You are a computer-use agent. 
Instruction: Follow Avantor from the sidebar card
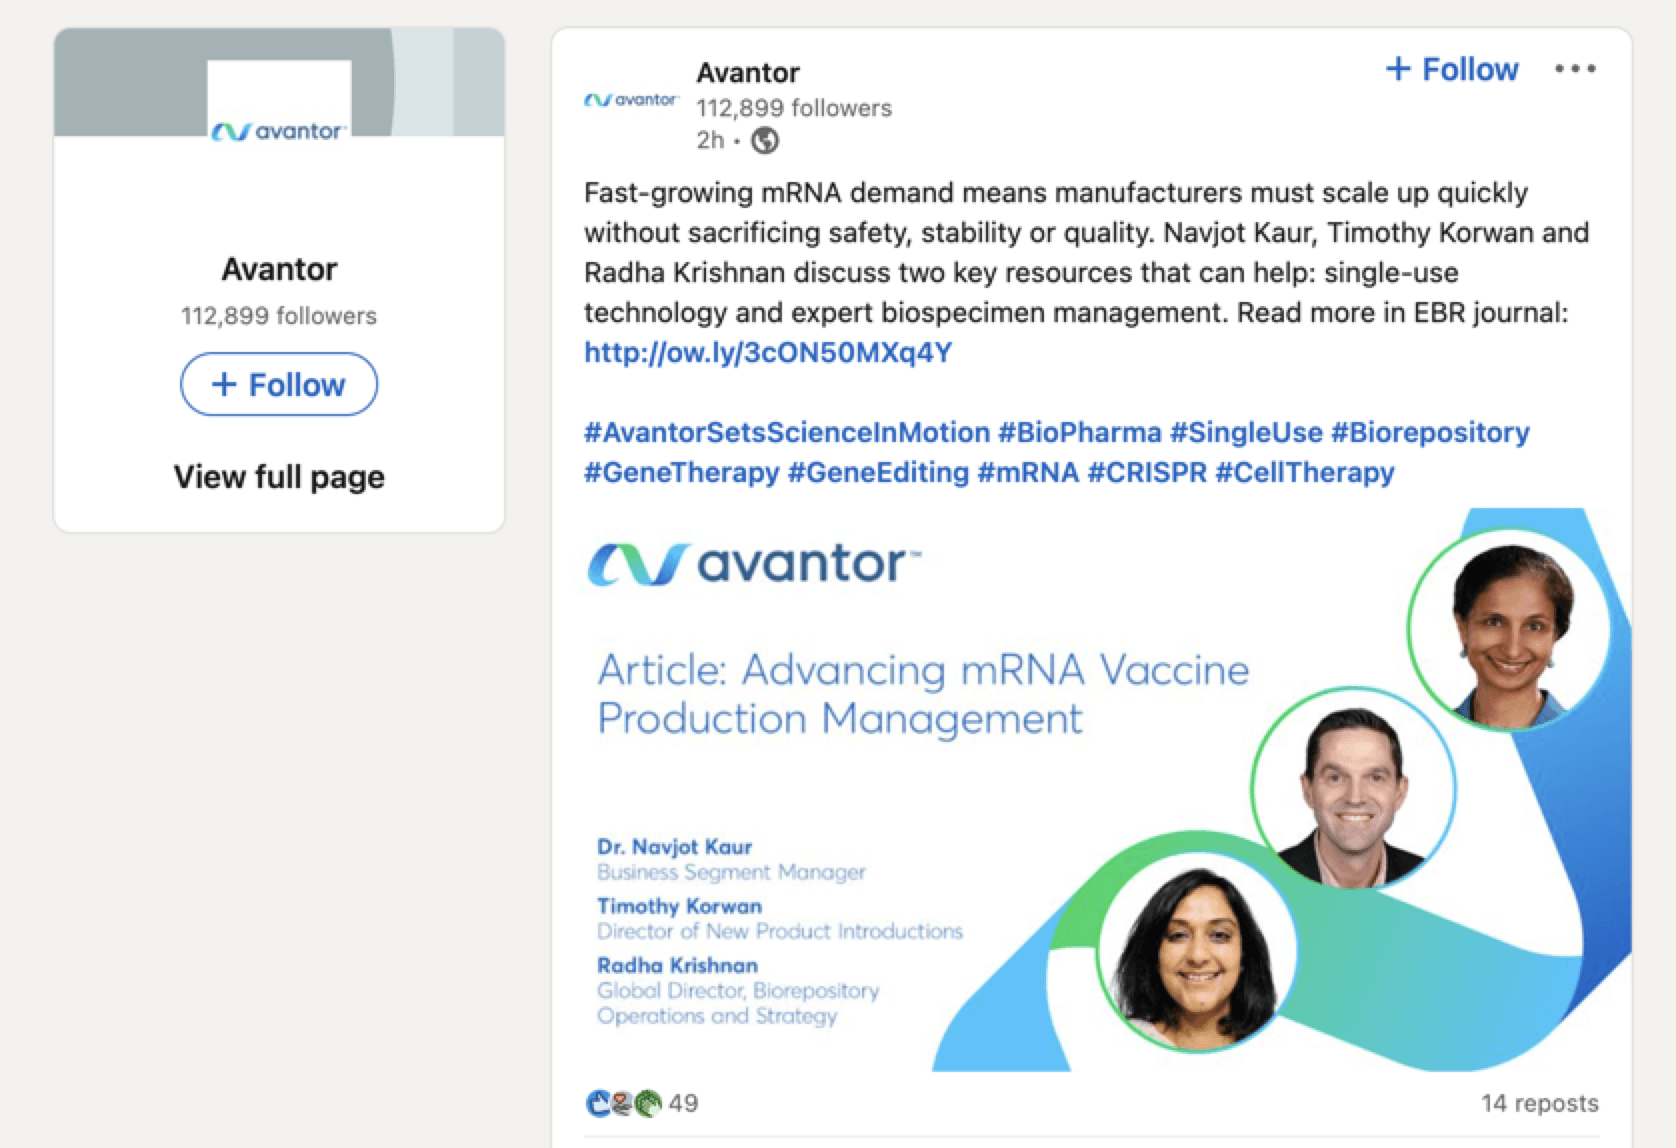pos(279,384)
